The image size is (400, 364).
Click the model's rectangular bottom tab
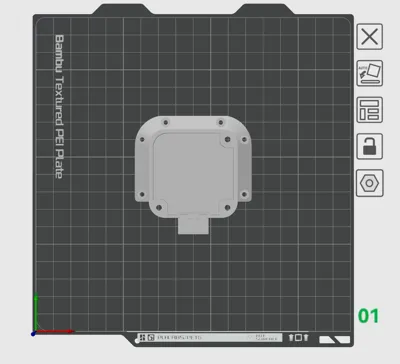[x=193, y=226]
